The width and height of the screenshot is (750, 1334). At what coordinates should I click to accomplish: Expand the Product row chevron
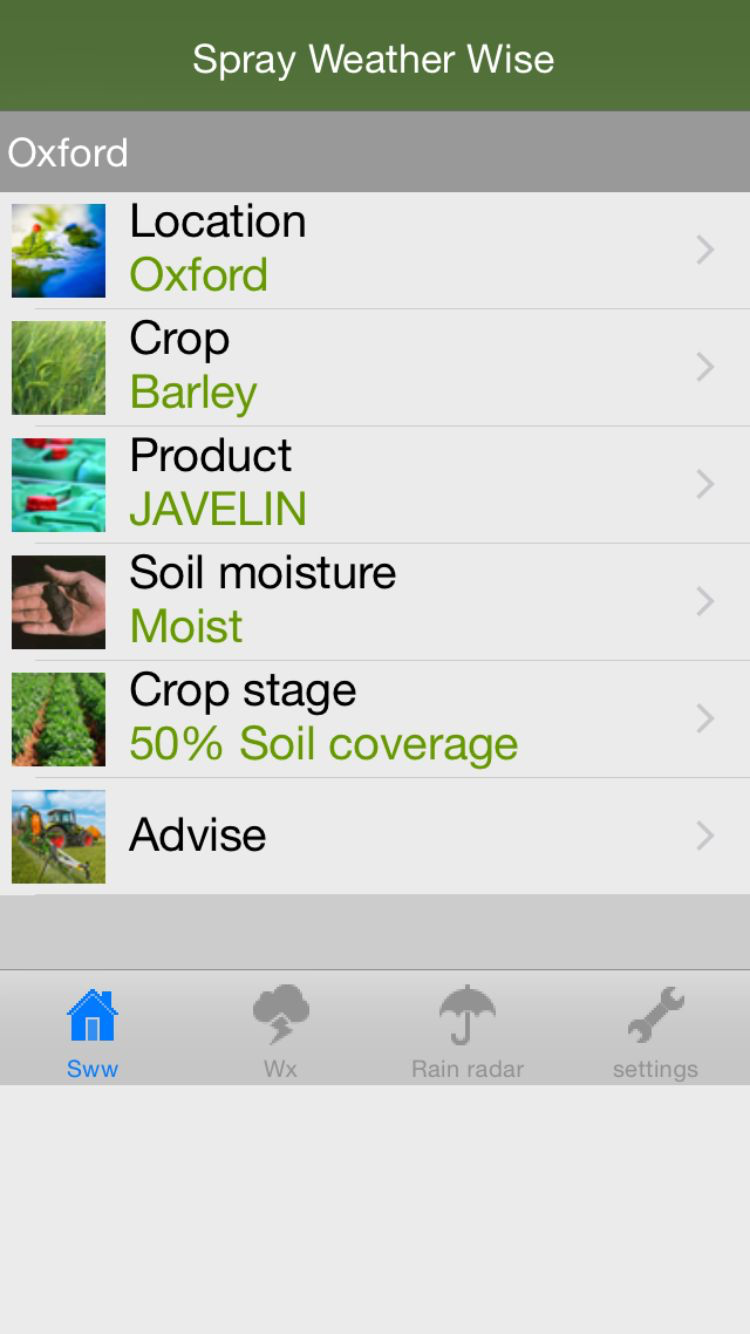click(705, 484)
